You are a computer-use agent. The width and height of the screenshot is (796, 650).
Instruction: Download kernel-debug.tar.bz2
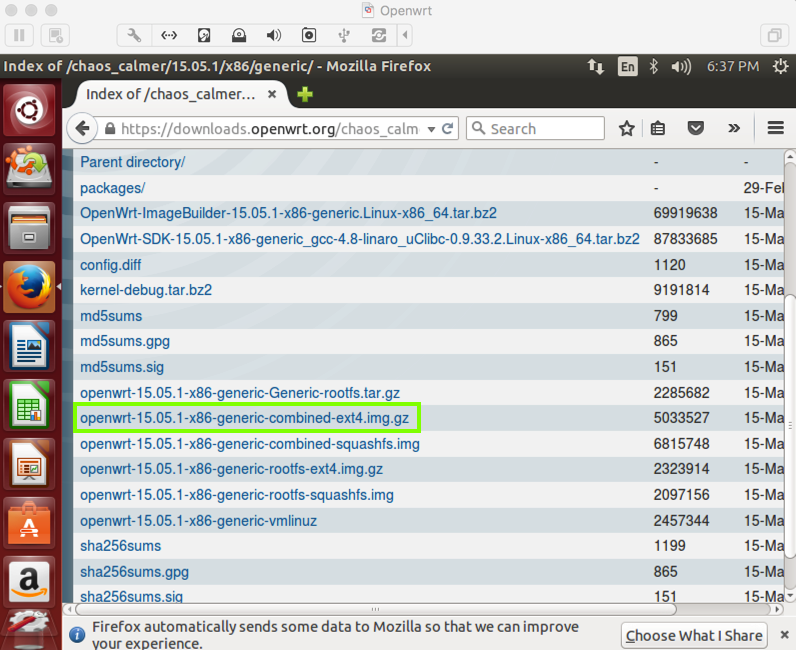[x=146, y=290]
